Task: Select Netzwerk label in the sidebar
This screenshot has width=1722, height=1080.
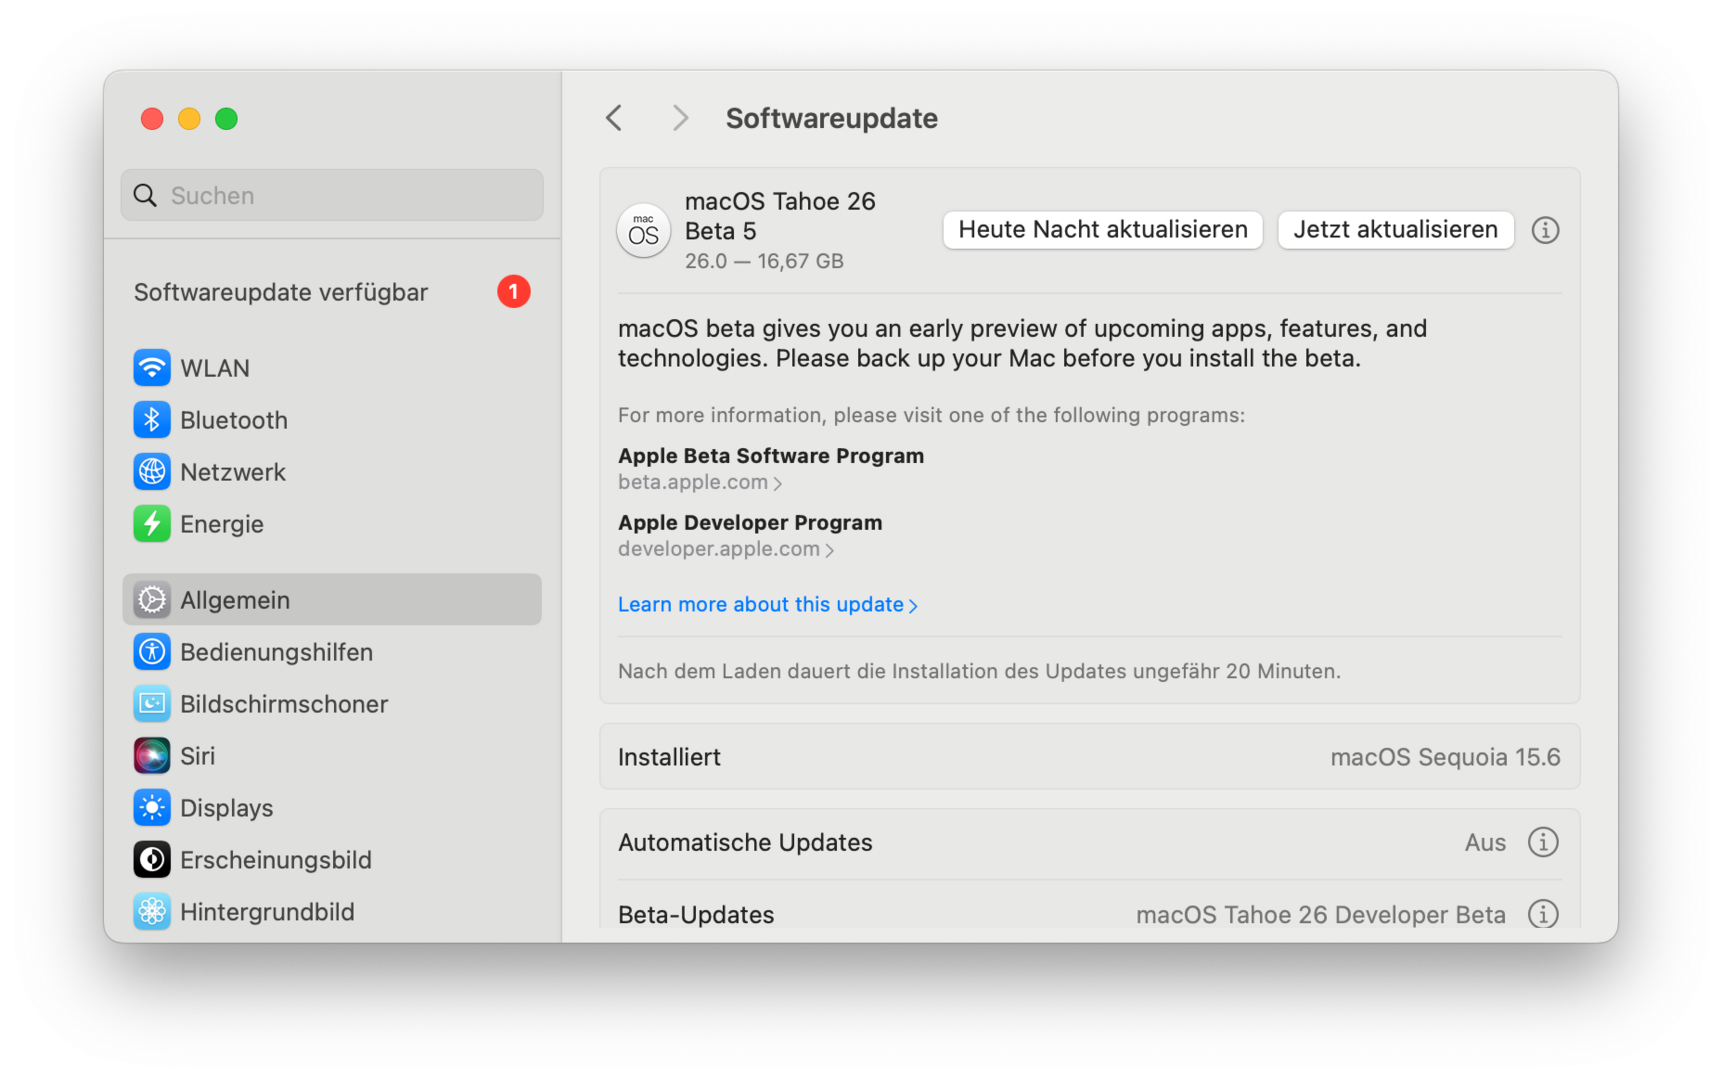Action: click(x=233, y=472)
